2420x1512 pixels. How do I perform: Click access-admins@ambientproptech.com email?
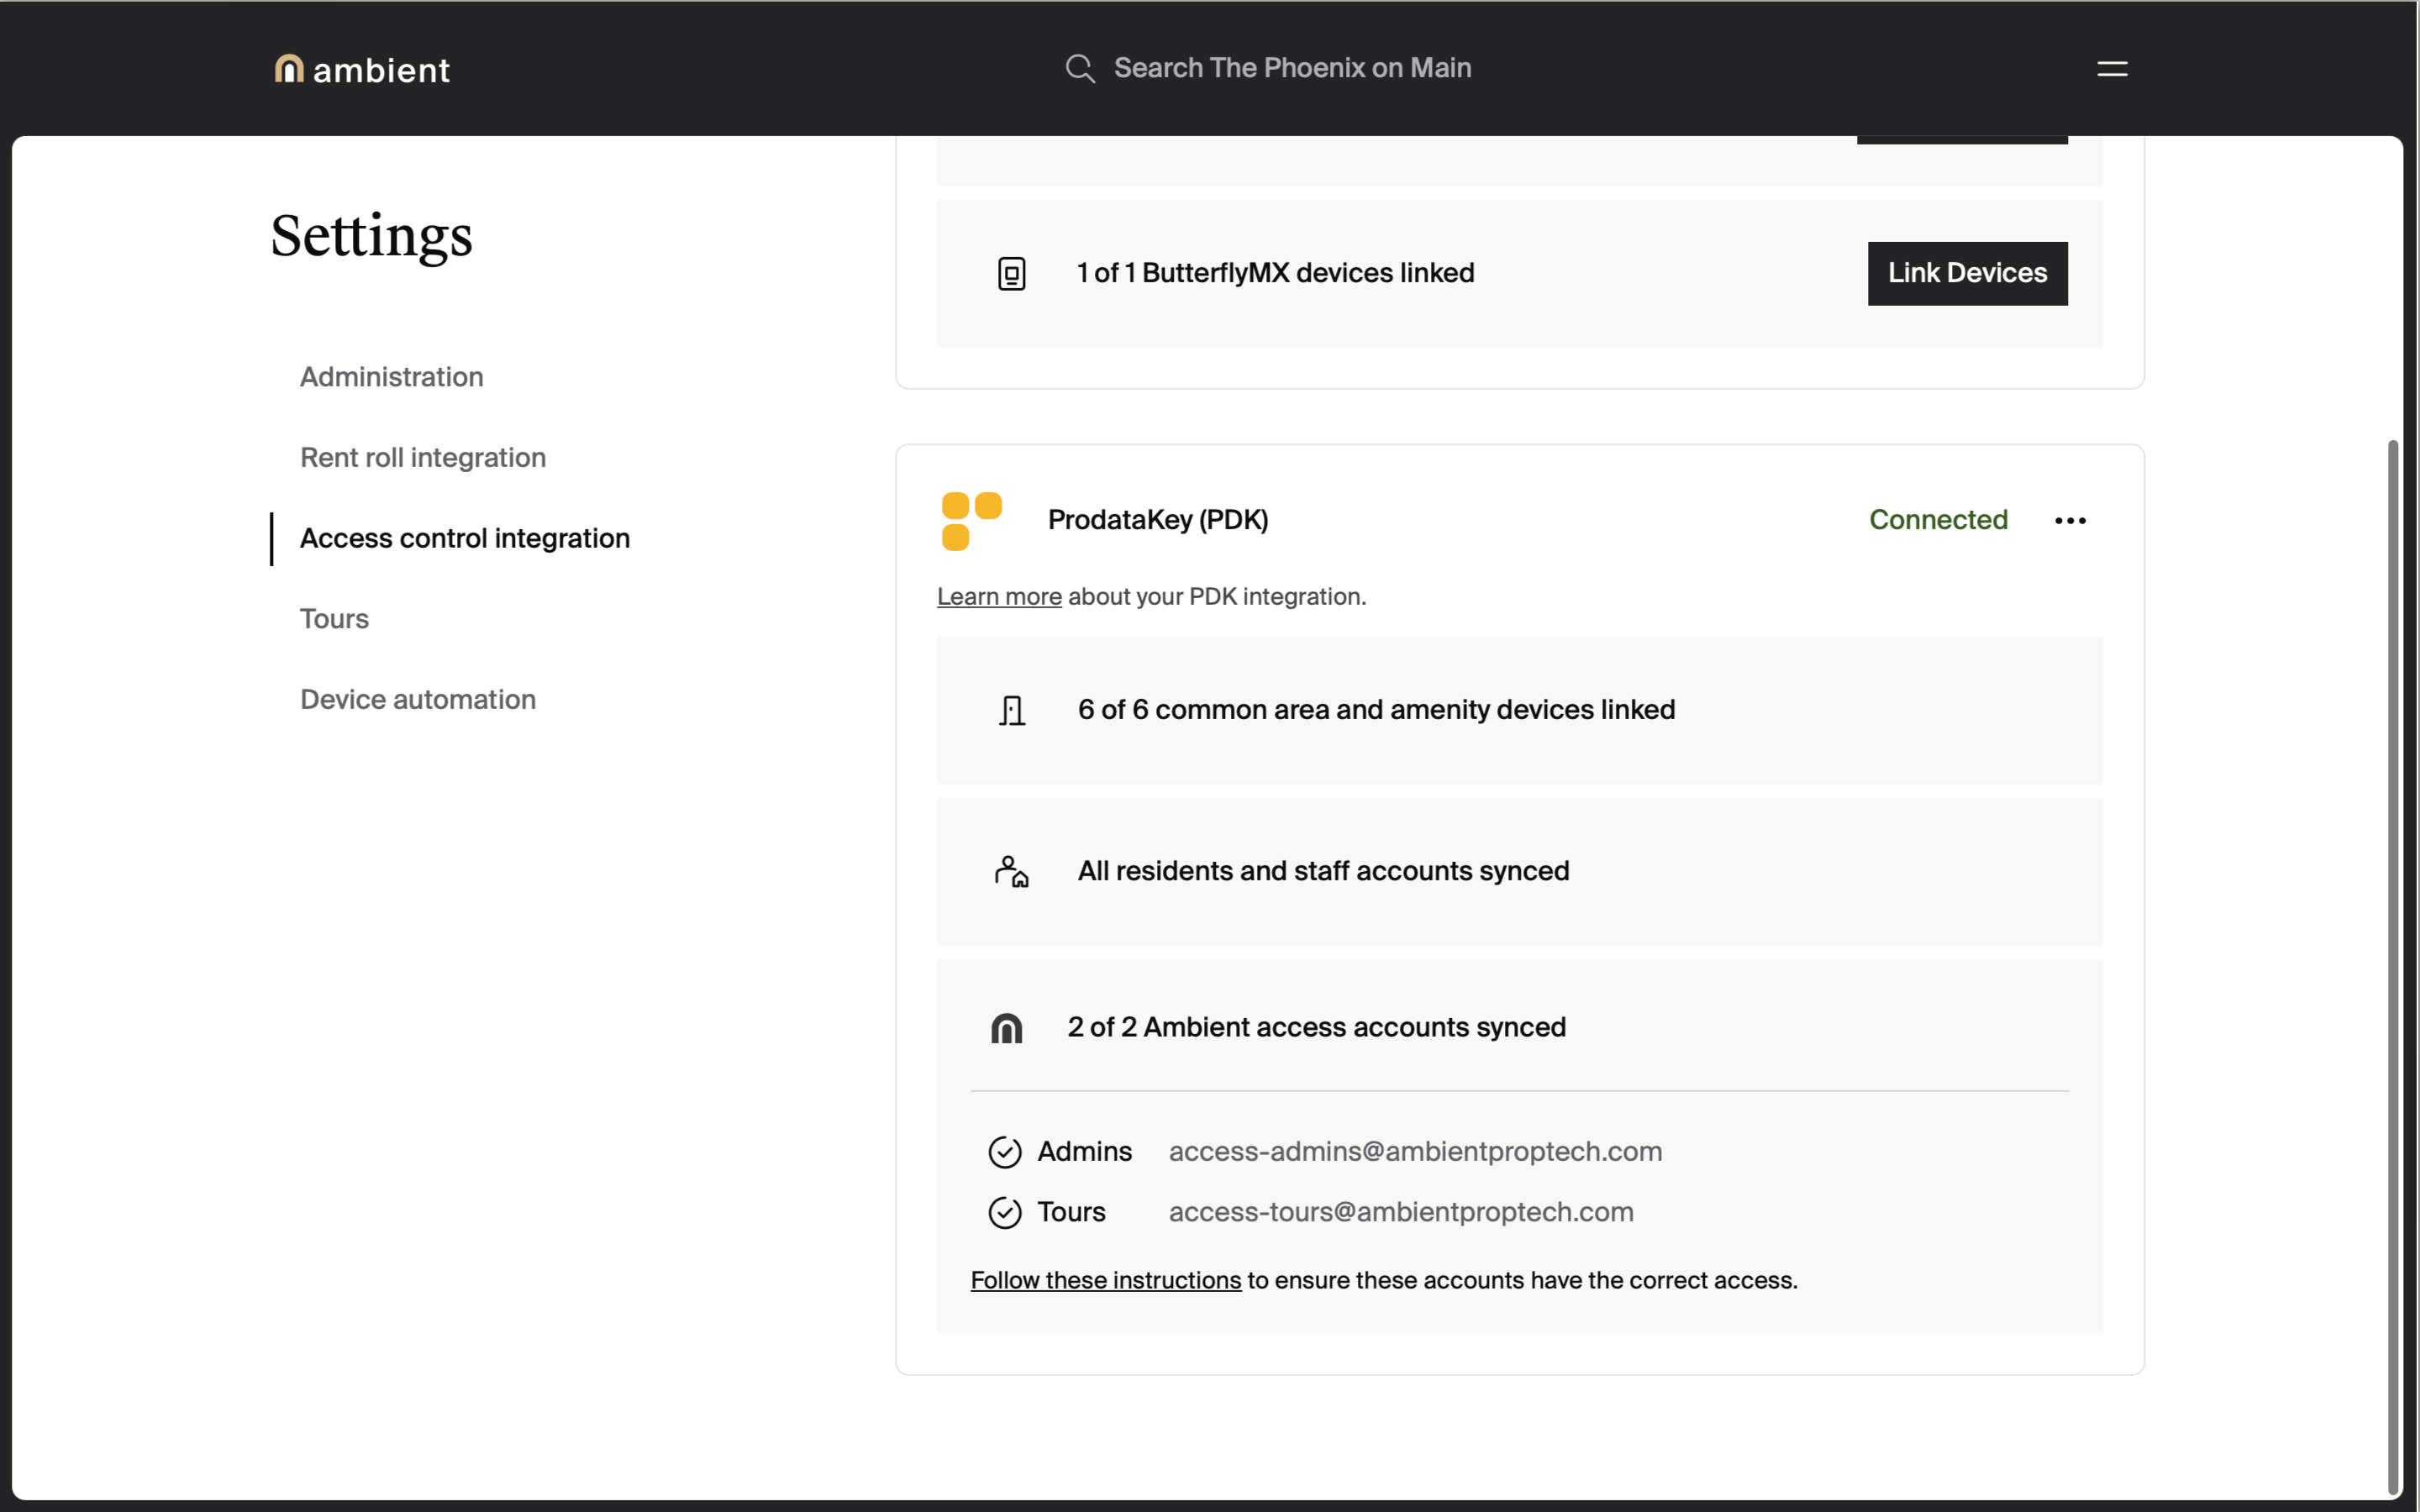point(1415,1152)
